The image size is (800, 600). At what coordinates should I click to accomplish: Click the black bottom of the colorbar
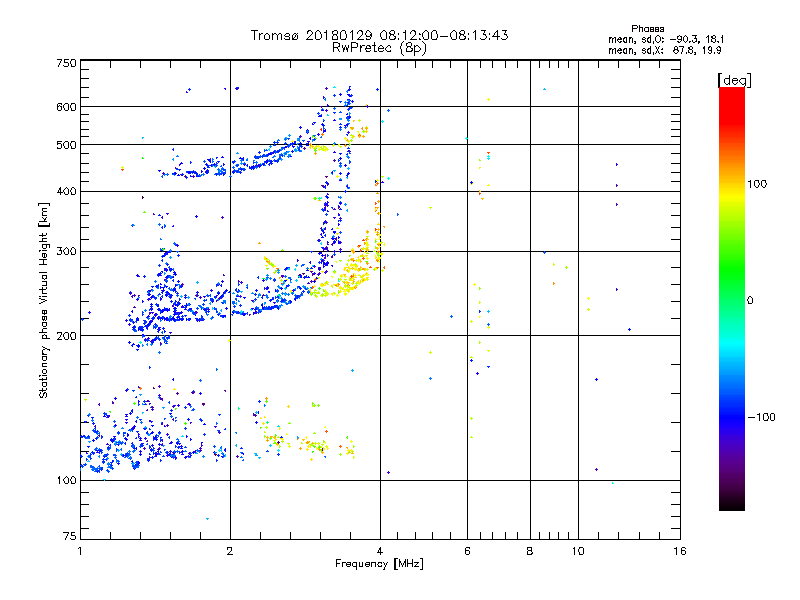[x=732, y=503]
